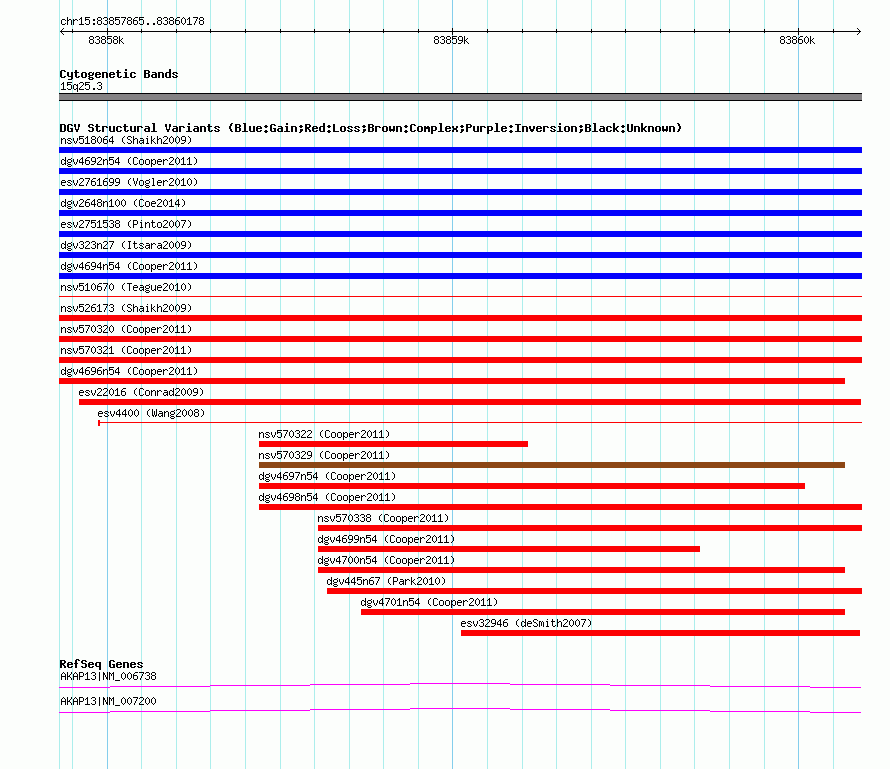
Task: Click the nsv570321 (Cooper2011) label
Action: pyautogui.click(x=126, y=350)
